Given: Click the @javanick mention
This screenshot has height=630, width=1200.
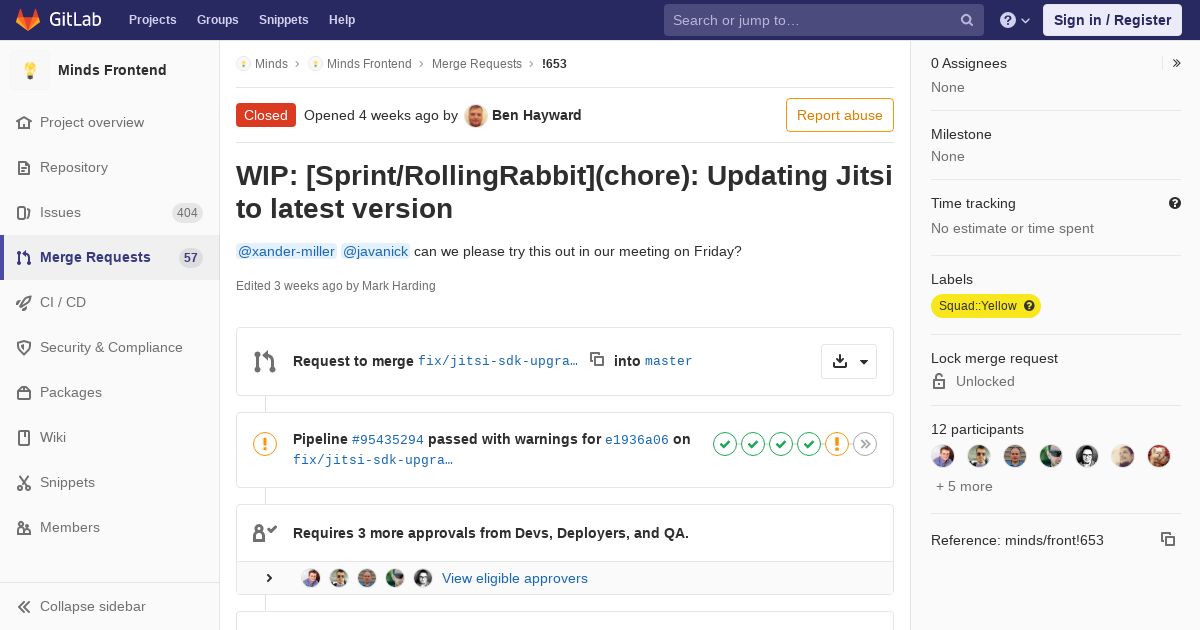Looking at the screenshot, I should click(x=375, y=252).
